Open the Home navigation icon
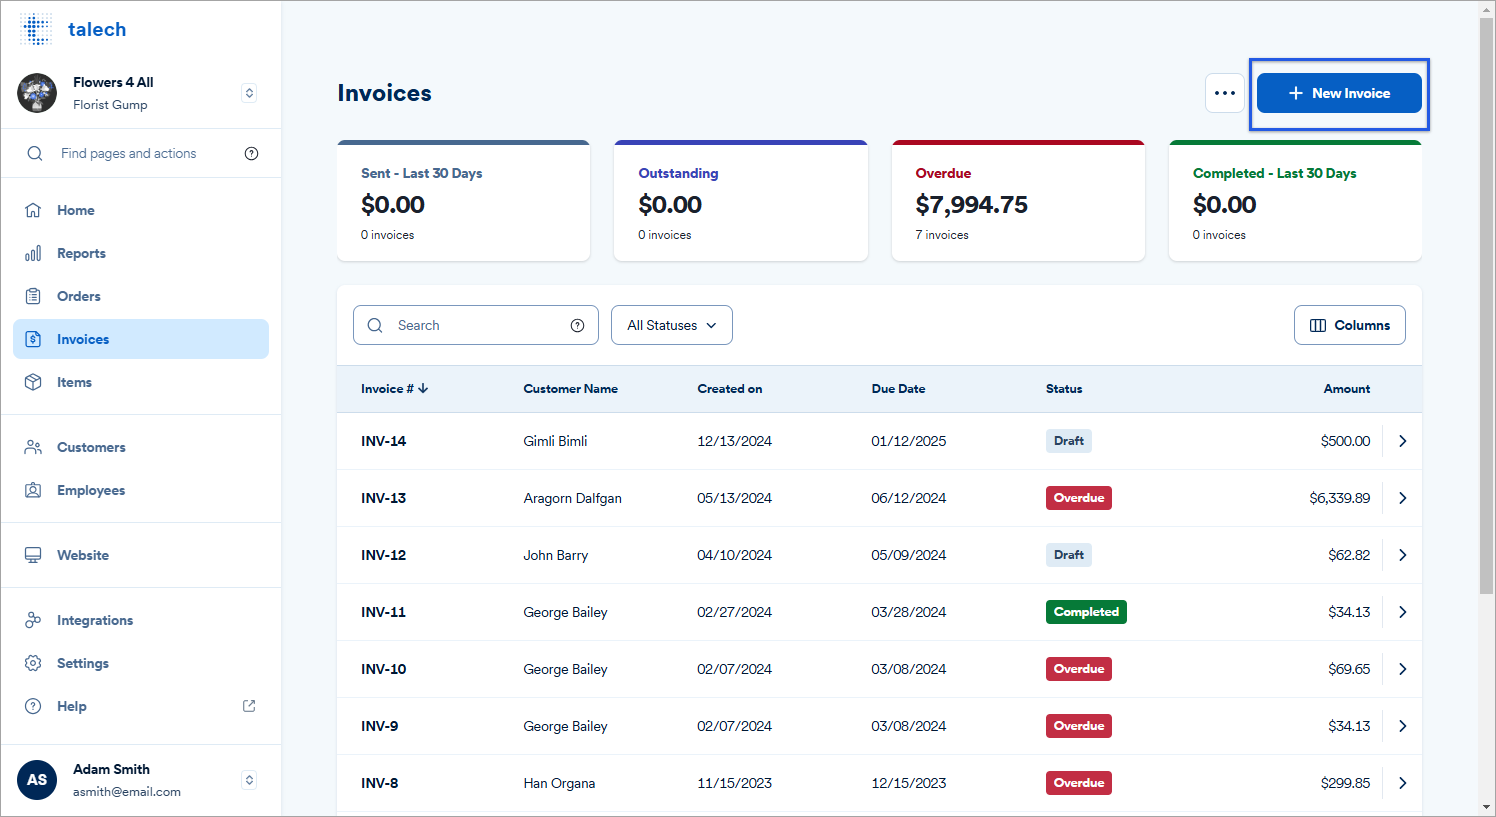 (x=34, y=210)
